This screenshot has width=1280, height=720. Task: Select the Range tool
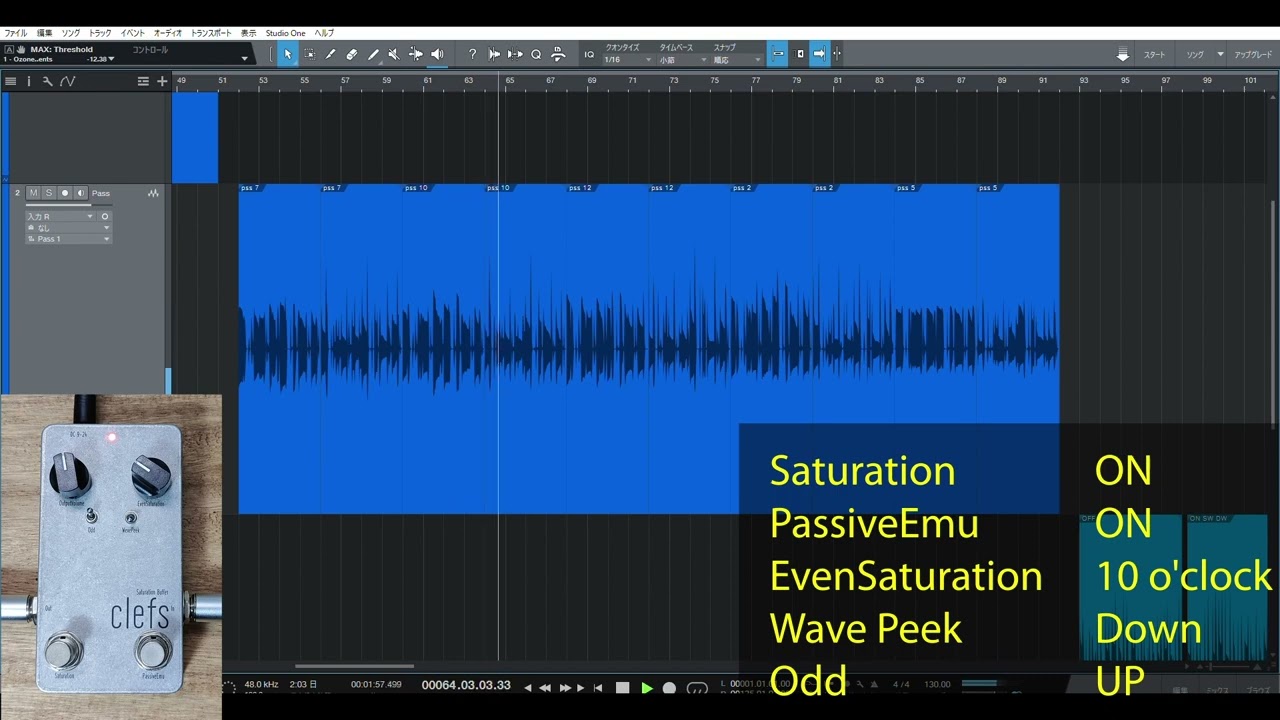coord(310,54)
